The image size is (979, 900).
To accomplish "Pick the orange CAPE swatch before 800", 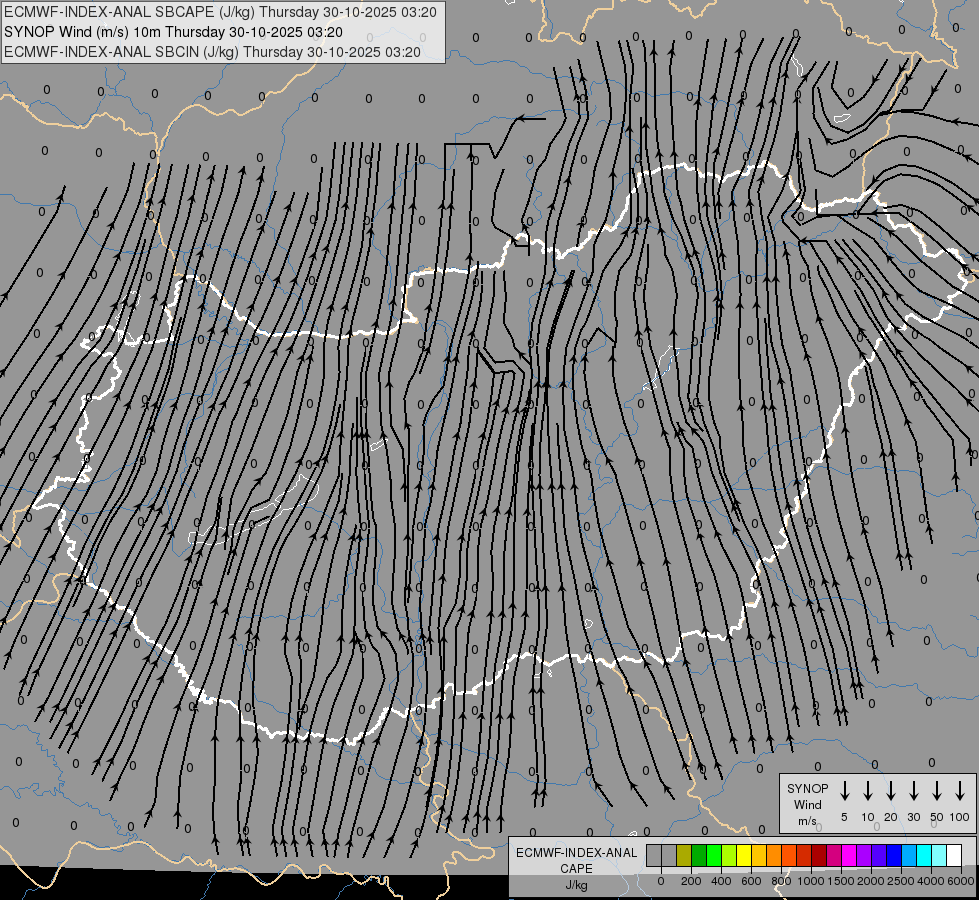I will coord(774,855).
